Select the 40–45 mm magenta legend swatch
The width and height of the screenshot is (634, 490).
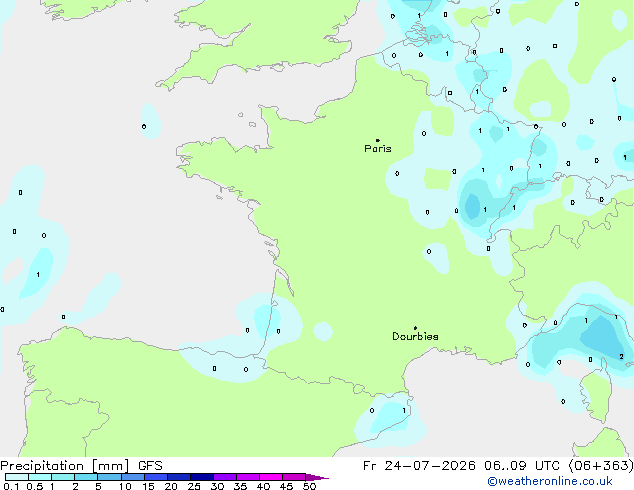[x=271, y=477]
